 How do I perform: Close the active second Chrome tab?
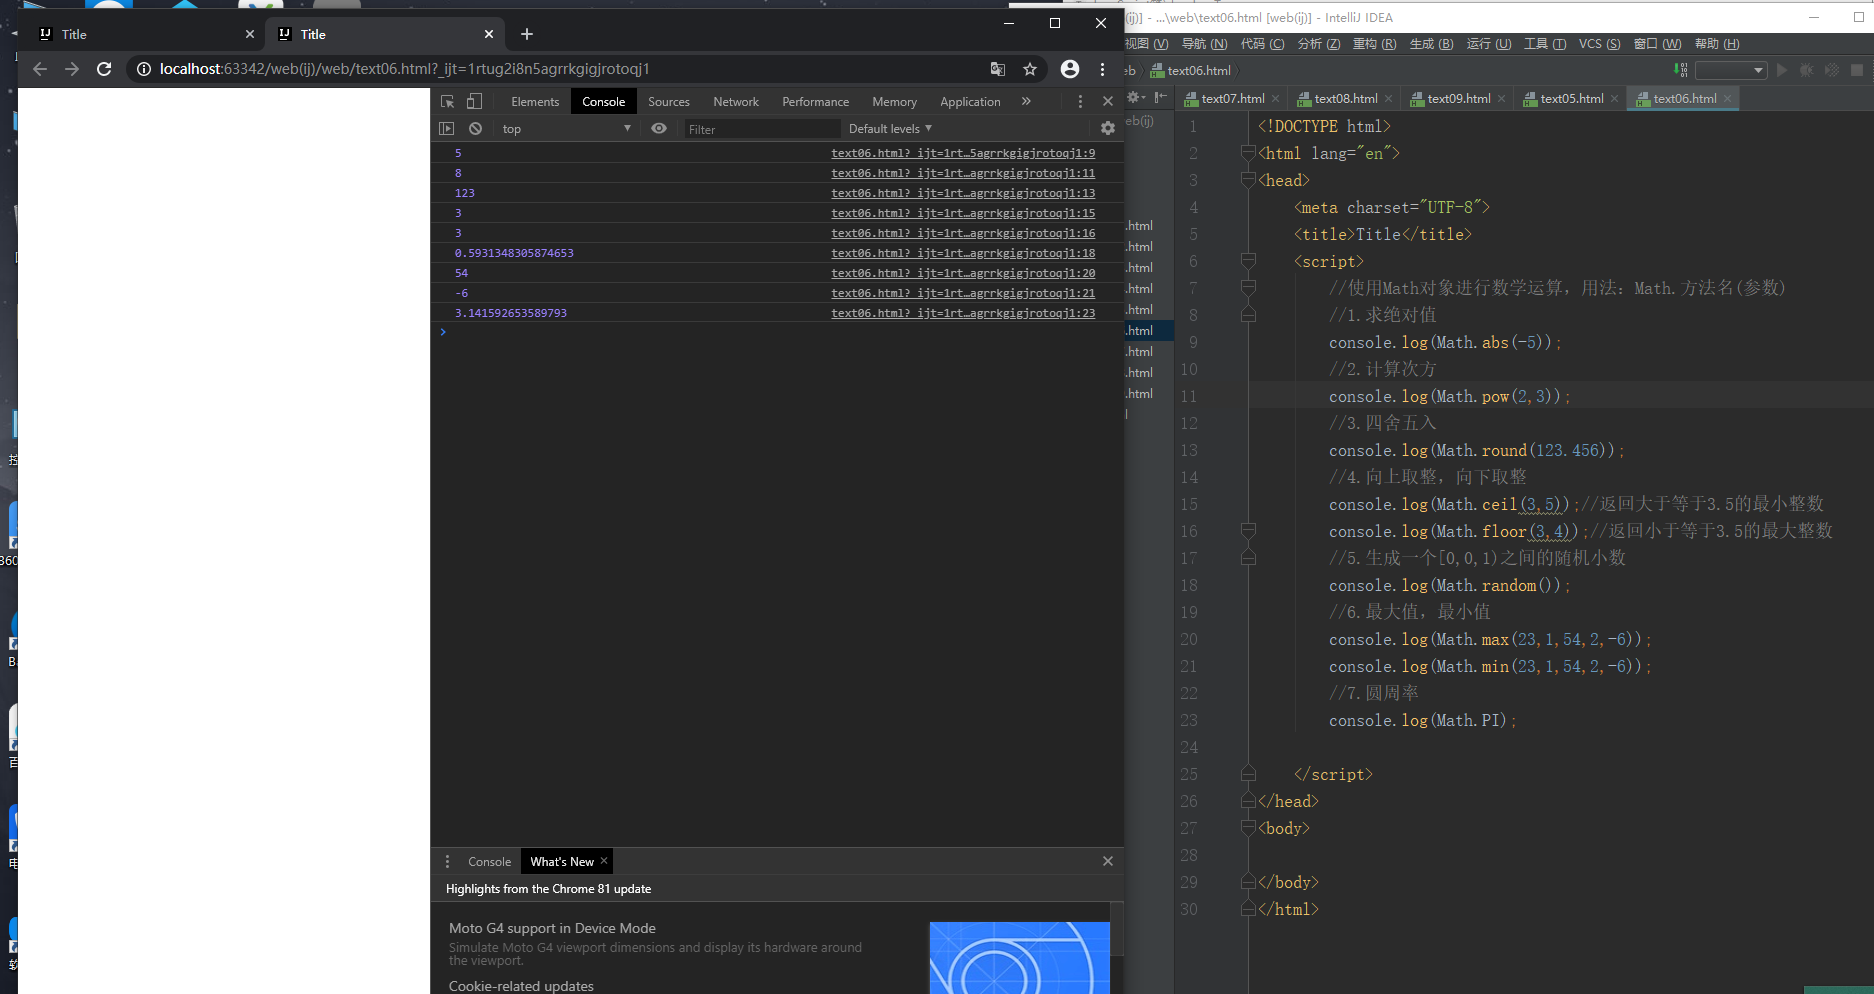tap(489, 34)
